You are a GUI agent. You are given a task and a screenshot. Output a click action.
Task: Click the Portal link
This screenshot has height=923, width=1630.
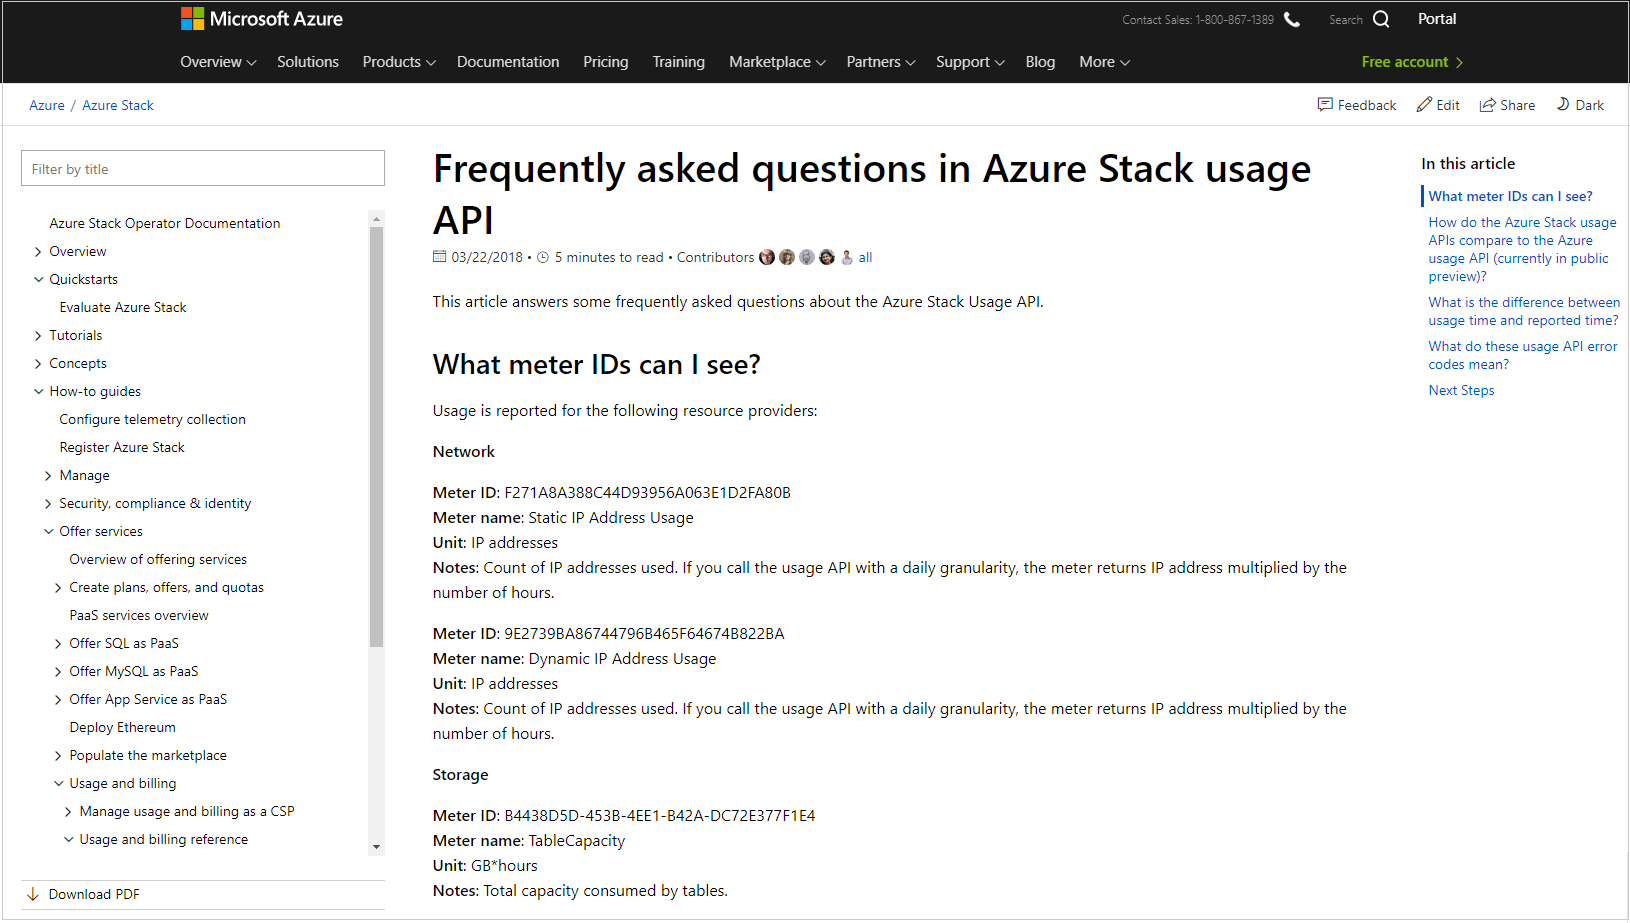(x=1437, y=19)
